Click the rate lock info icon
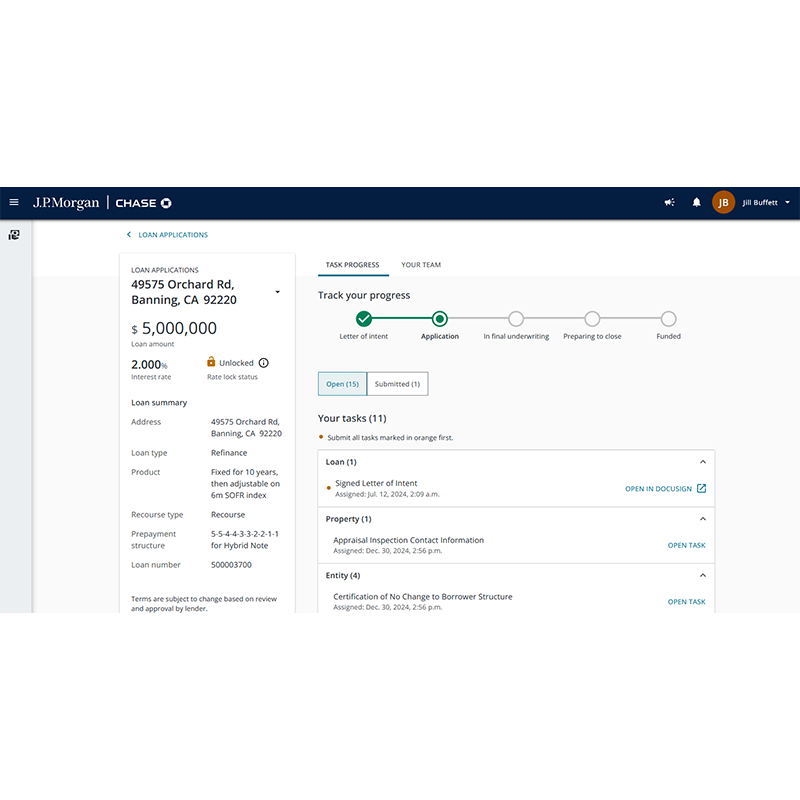The height and width of the screenshot is (800, 800). 264,363
